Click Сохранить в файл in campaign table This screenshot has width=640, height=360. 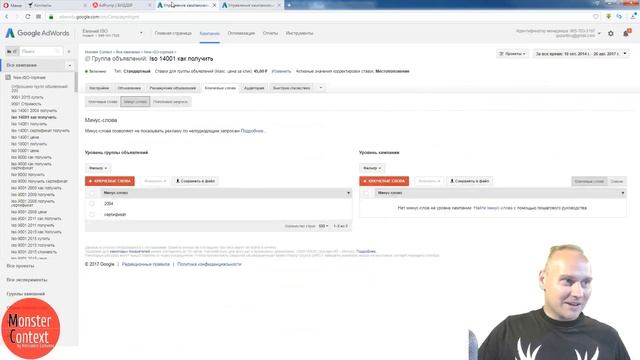[x=469, y=181]
